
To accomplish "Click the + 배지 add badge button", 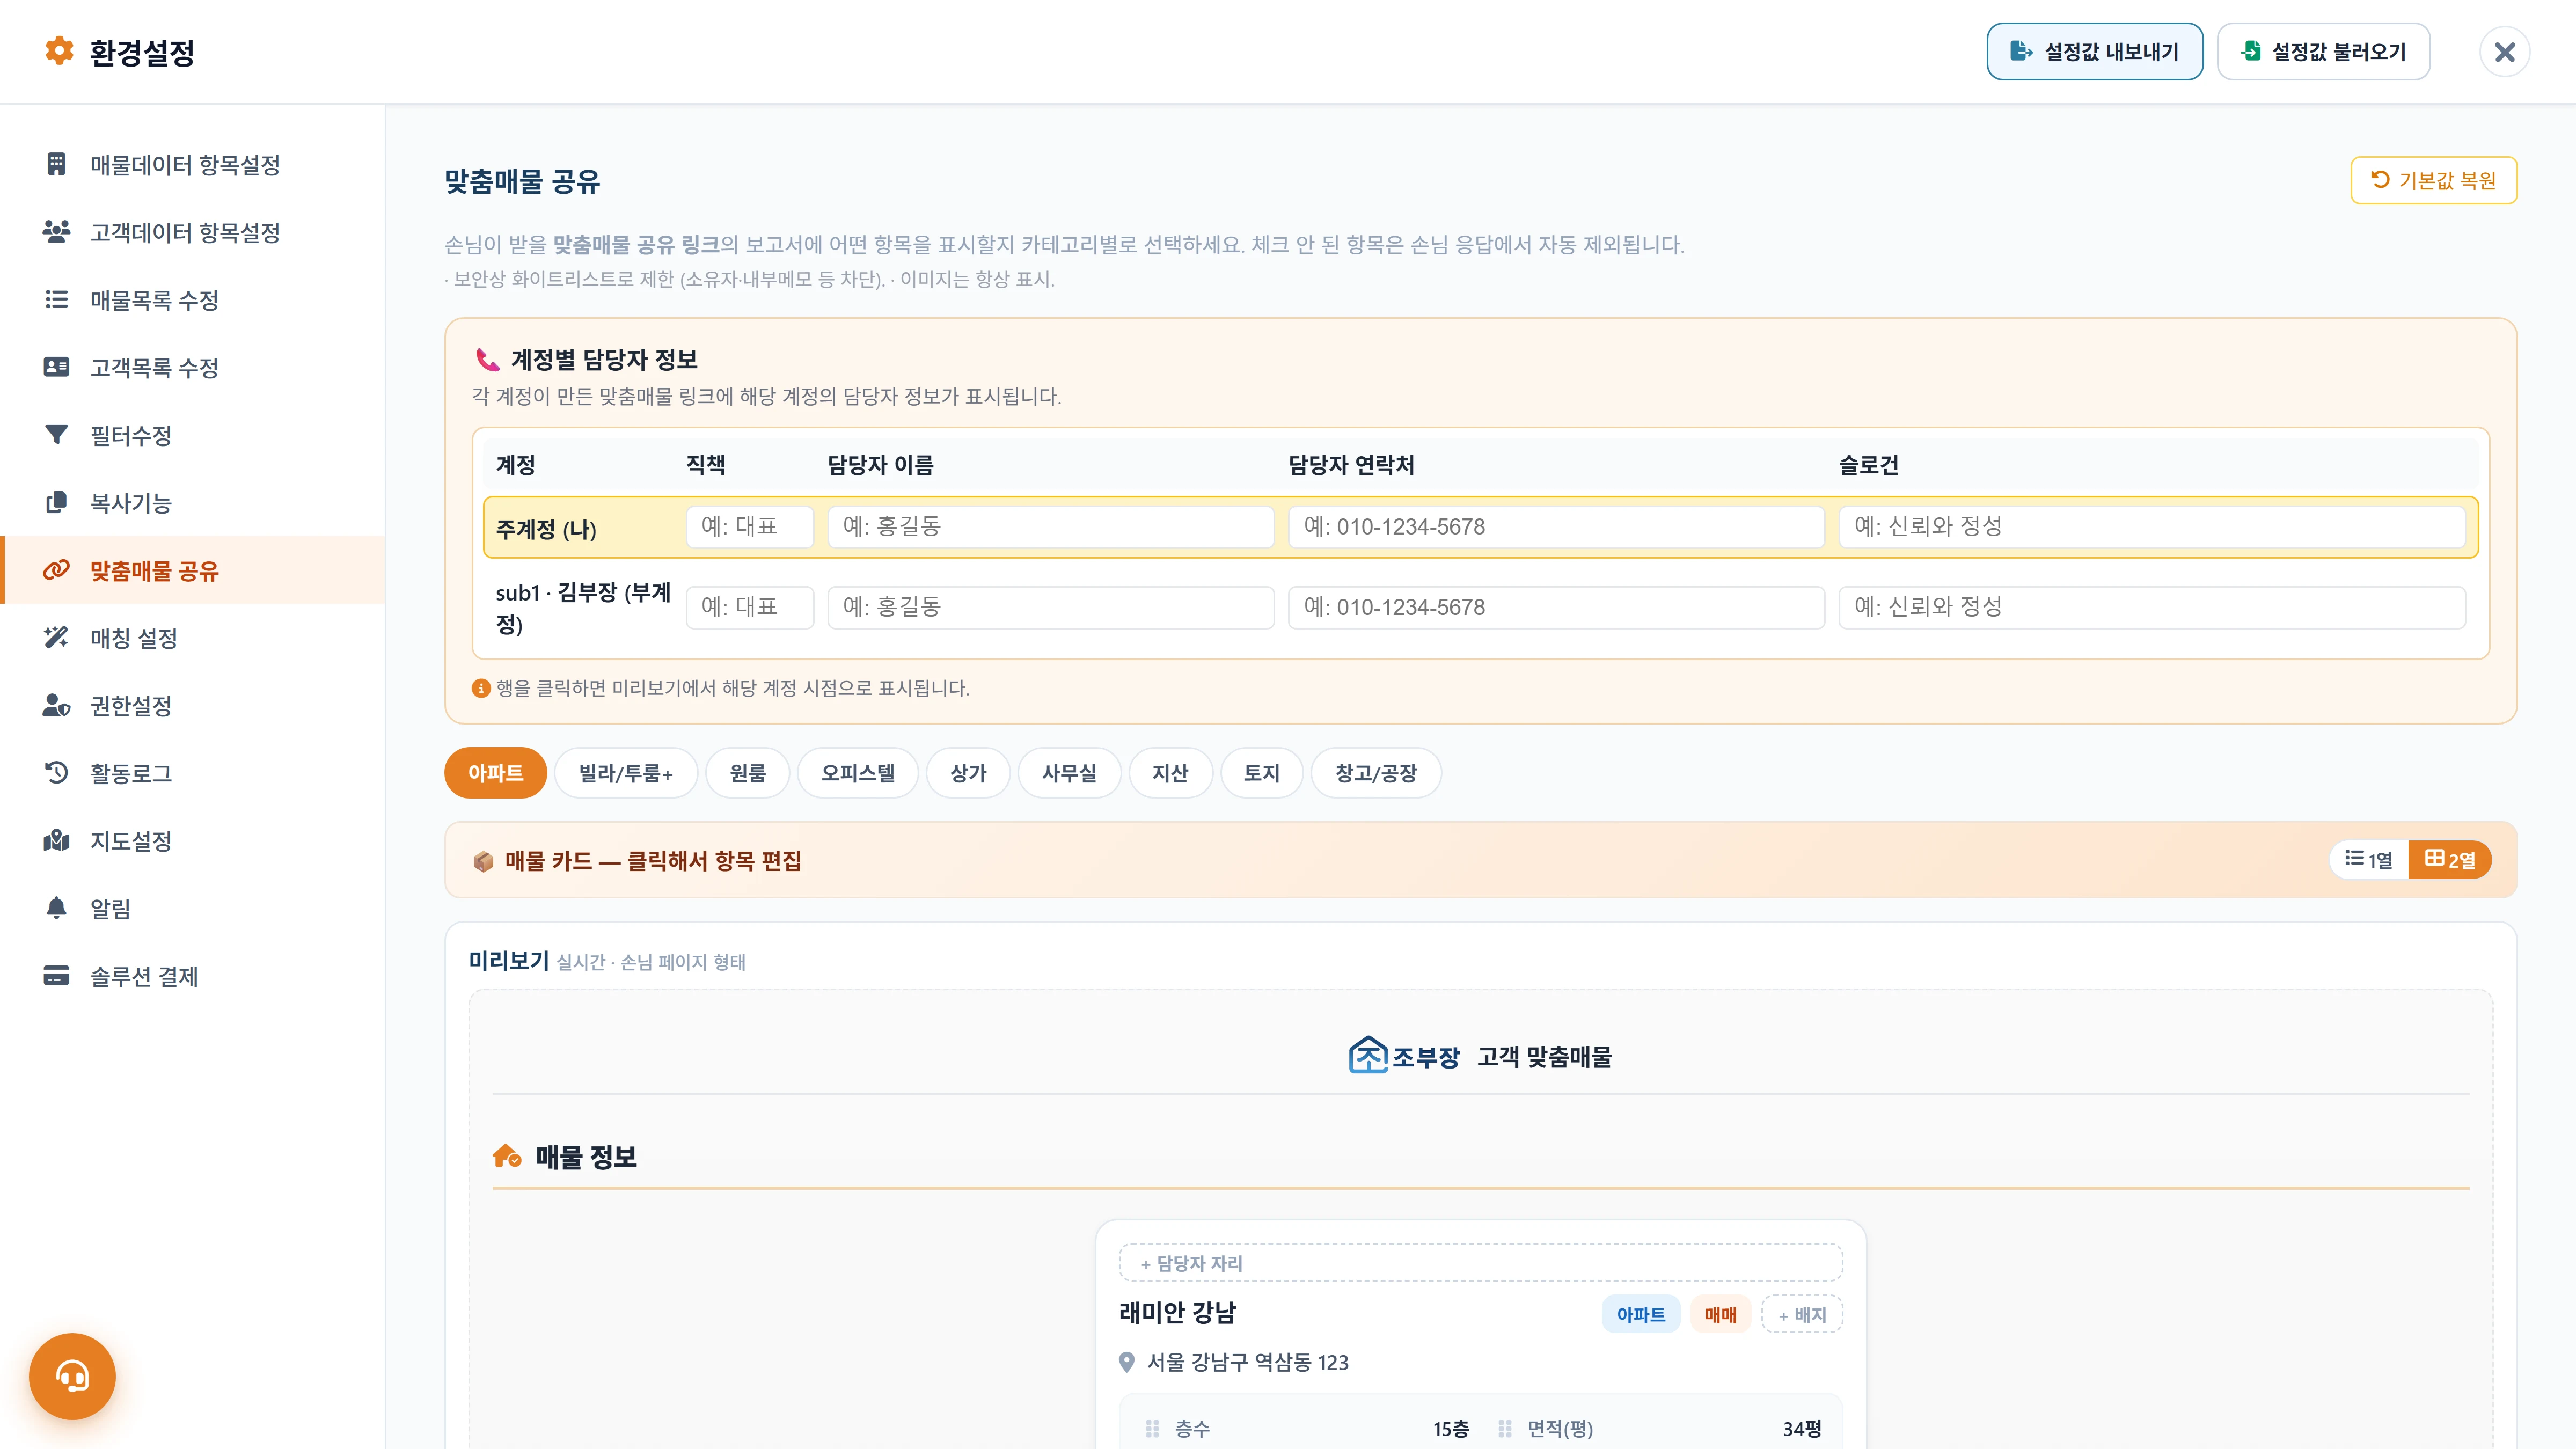I will 1802,1315.
